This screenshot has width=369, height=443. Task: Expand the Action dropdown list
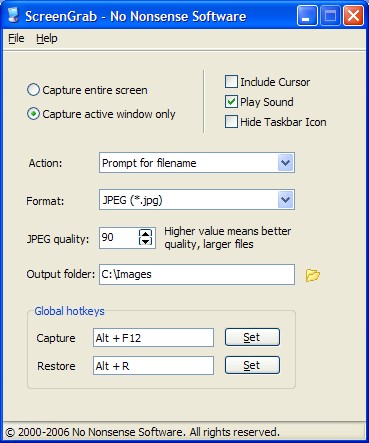click(286, 163)
